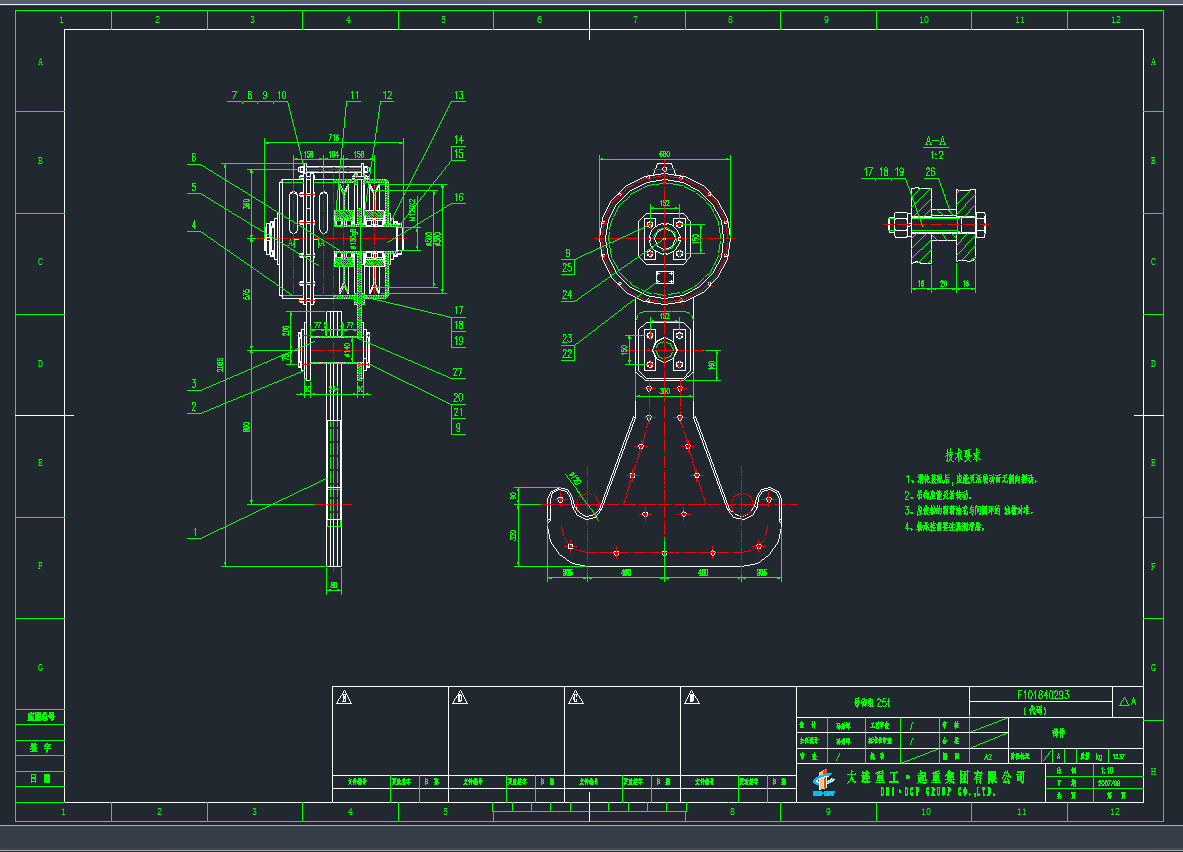The width and height of the screenshot is (1183, 852).
Task: Select the 480 width dimension above the pulley circle
Action: pos(664,154)
